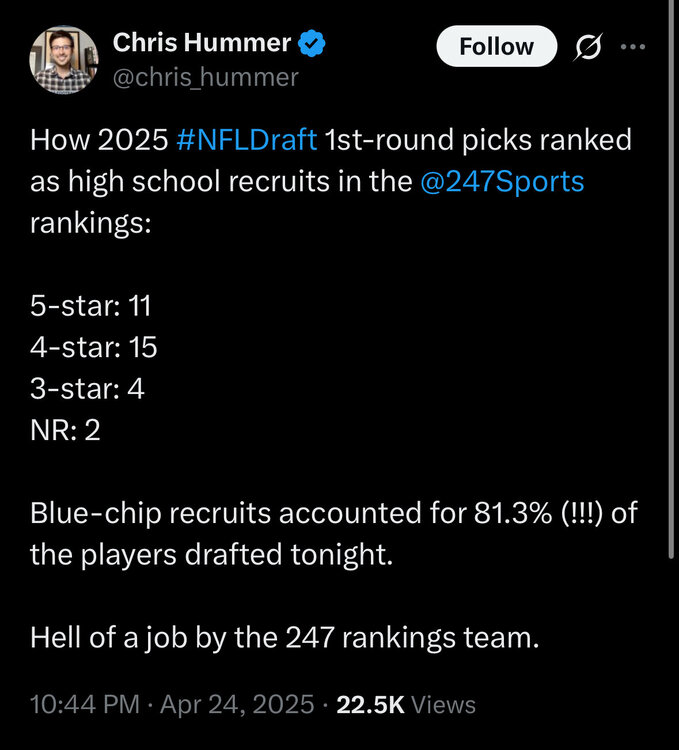The width and height of the screenshot is (679, 750).
Task: Click the "5-star: 11" line
Action: pos(90,305)
